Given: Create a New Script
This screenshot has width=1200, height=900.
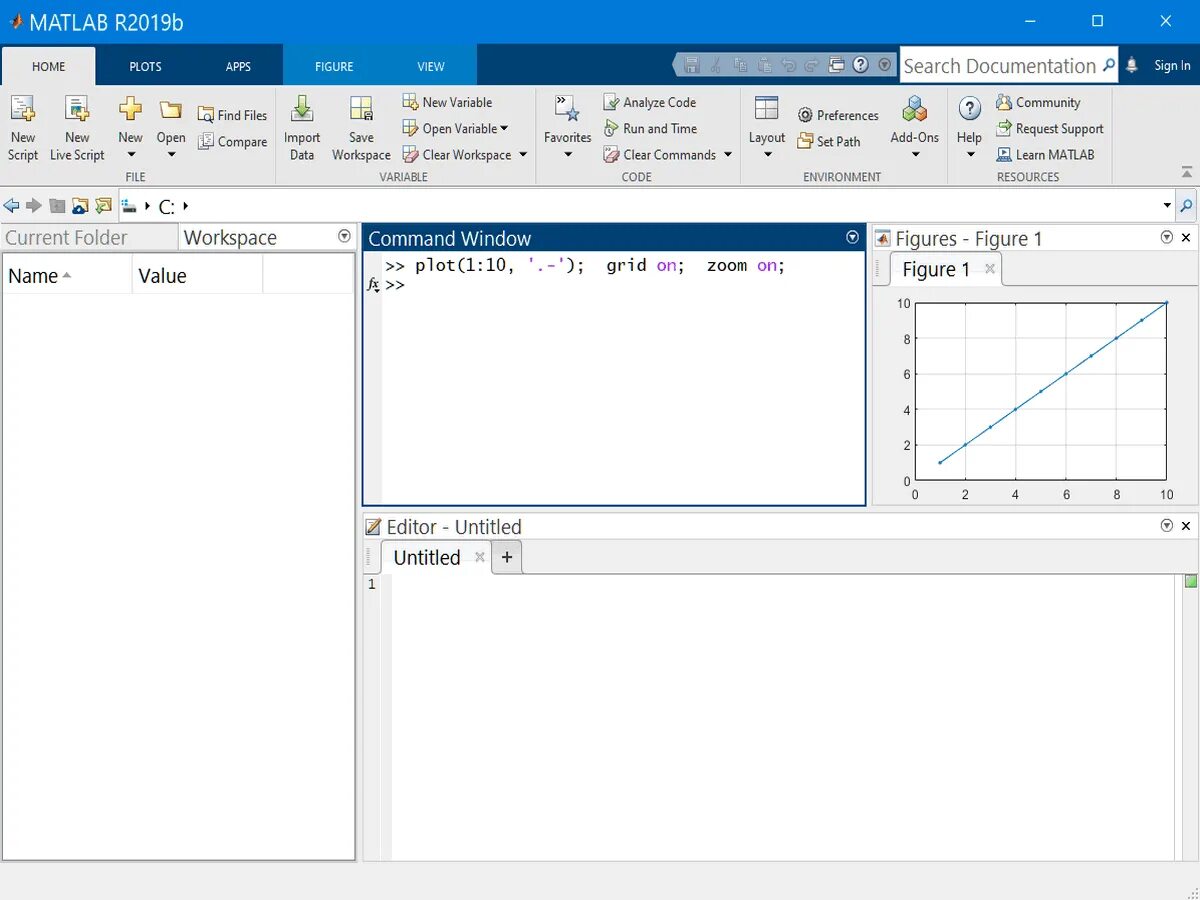Looking at the screenshot, I should [x=23, y=128].
